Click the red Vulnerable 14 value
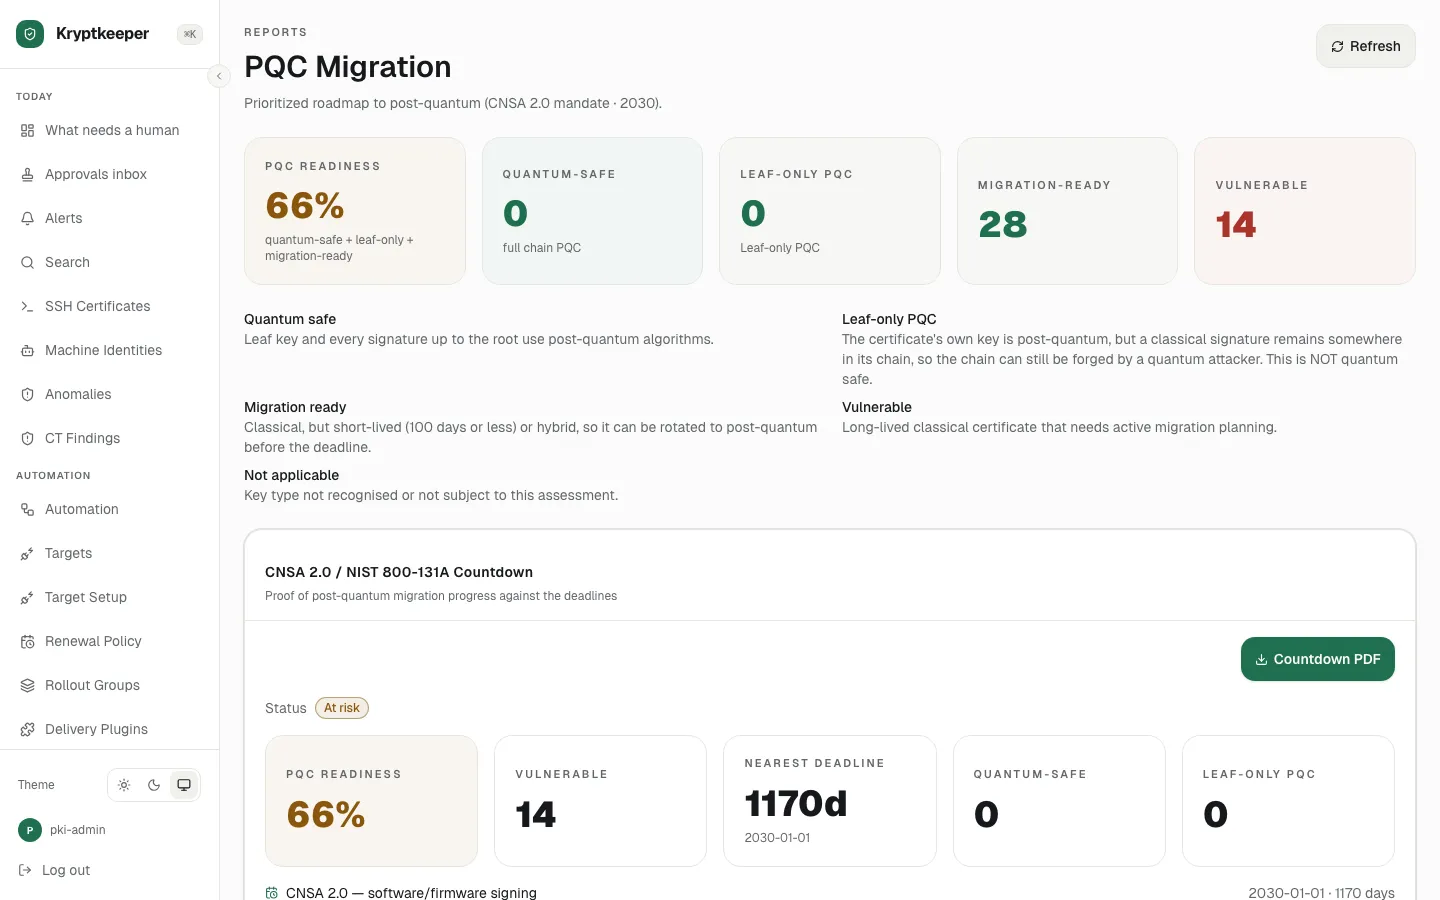The height and width of the screenshot is (900, 1440). (1236, 224)
